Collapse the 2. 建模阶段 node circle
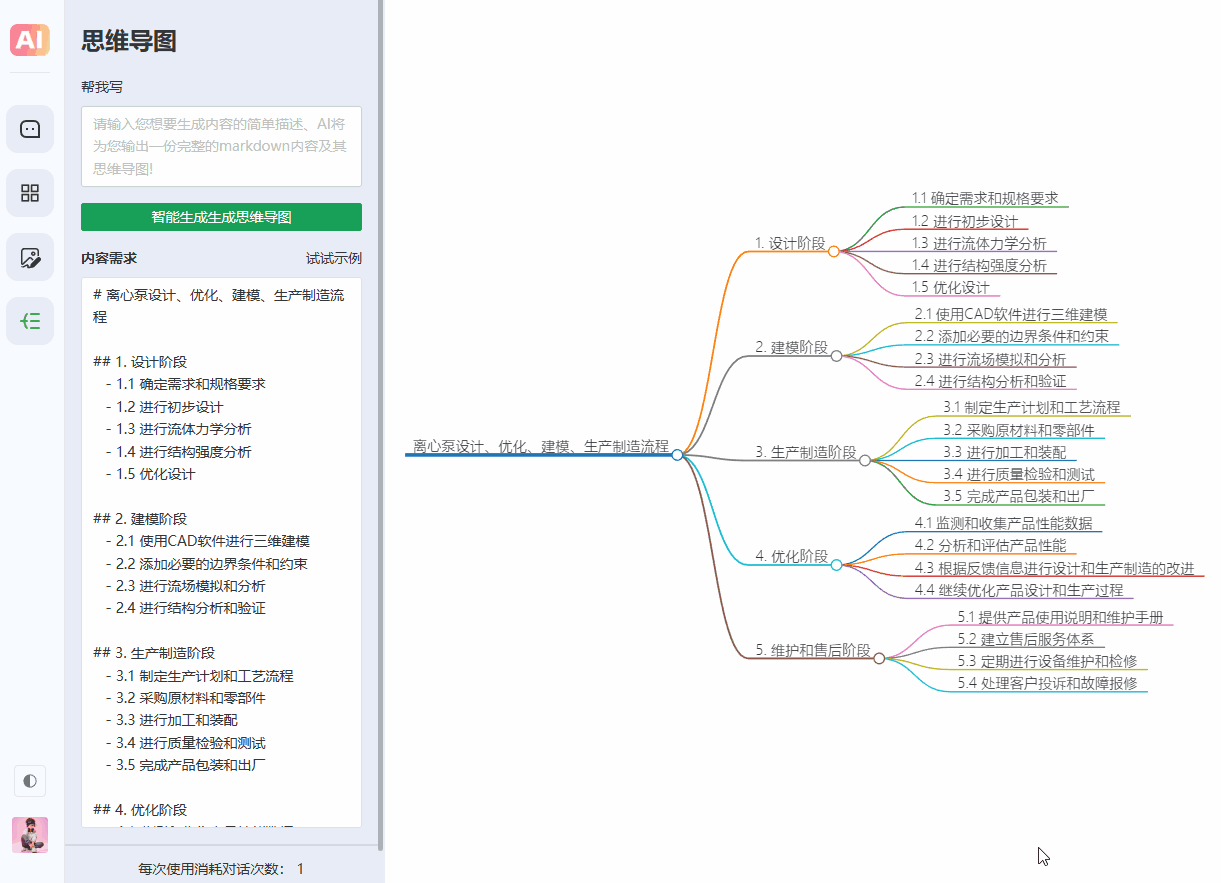Viewport: 1221px width, 883px height. [836, 356]
